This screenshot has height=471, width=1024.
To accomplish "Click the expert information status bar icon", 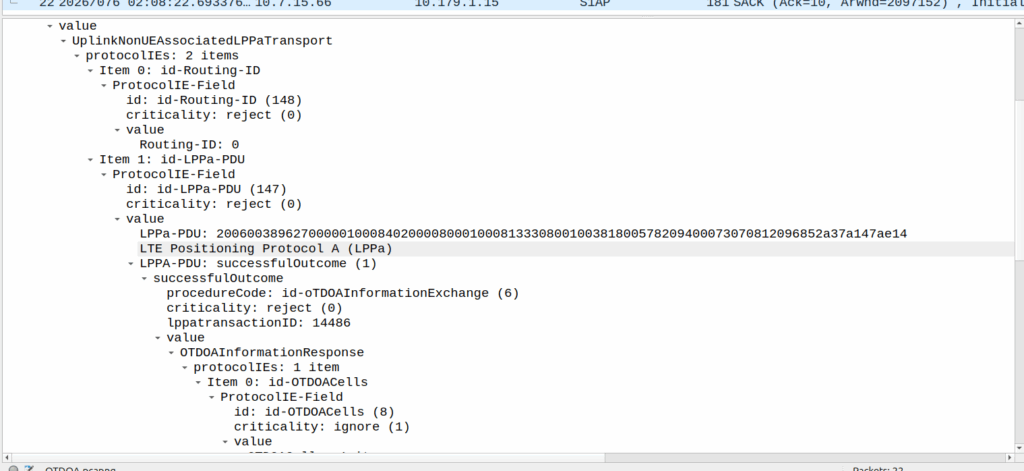I will point(11,467).
